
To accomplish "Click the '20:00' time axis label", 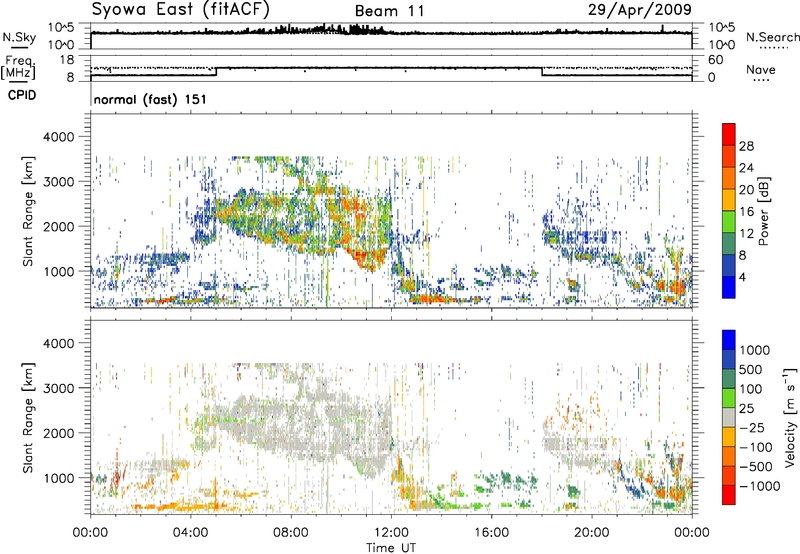I will [x=591, y=533].
